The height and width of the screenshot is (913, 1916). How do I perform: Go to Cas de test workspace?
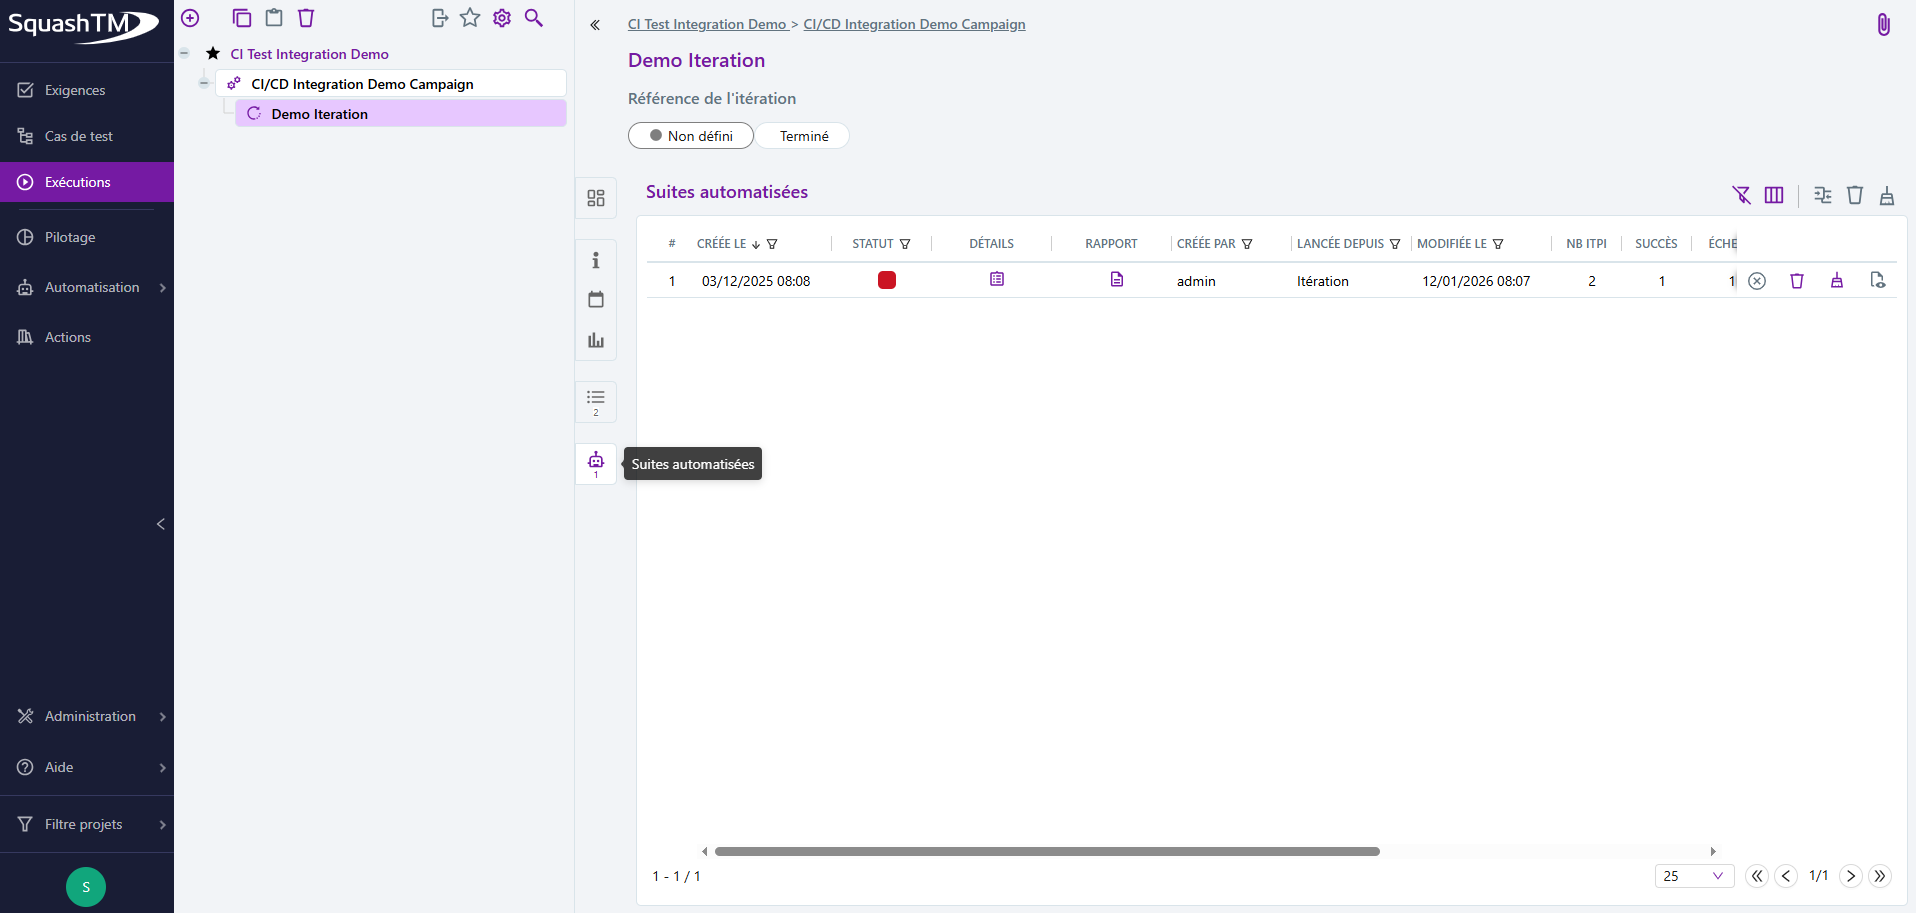(78, 136)
